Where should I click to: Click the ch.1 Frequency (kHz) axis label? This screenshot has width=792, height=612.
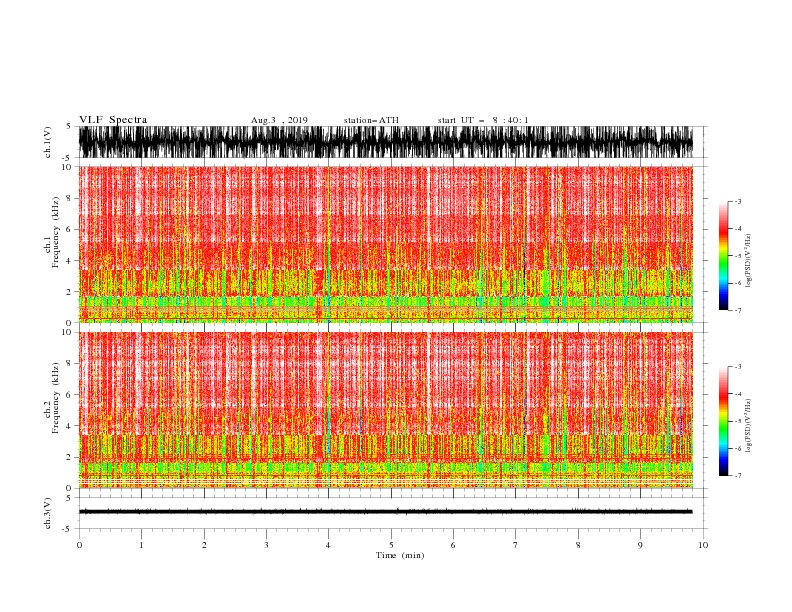tap(52, 232)
